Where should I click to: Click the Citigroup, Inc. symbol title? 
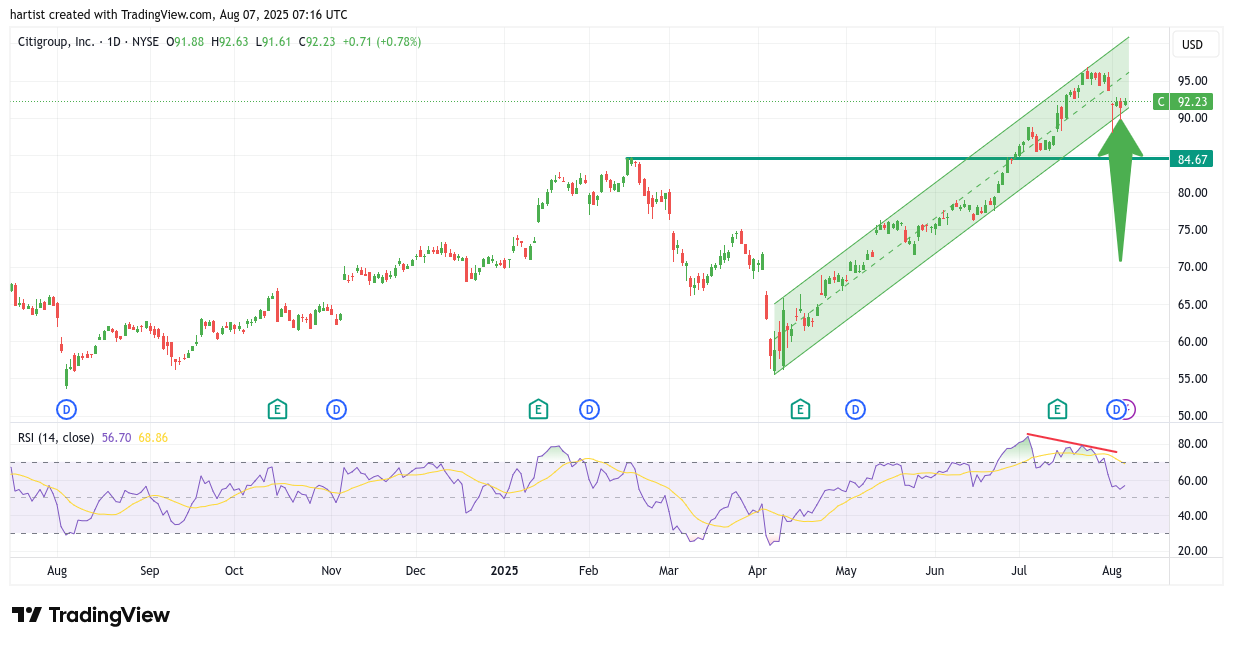57,42
